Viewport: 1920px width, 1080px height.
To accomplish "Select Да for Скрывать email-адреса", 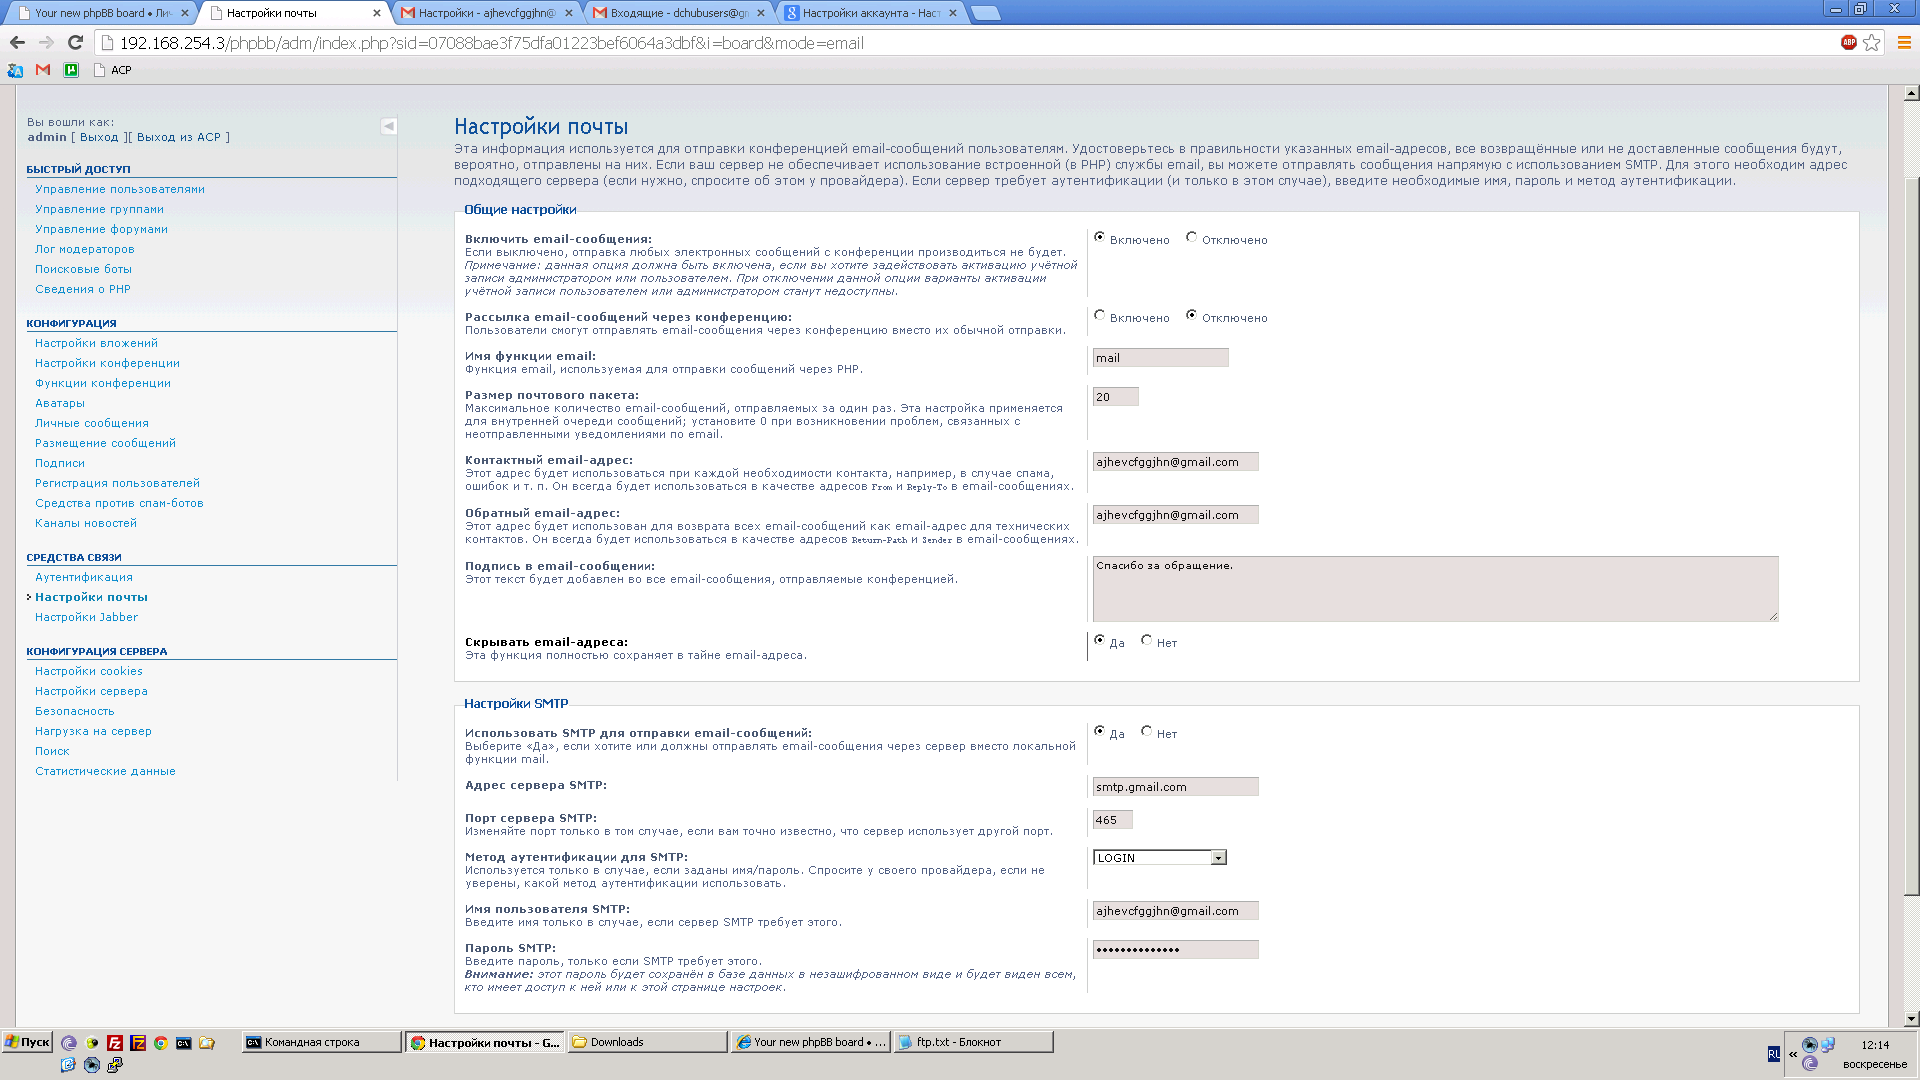I will coord(1100,641).
